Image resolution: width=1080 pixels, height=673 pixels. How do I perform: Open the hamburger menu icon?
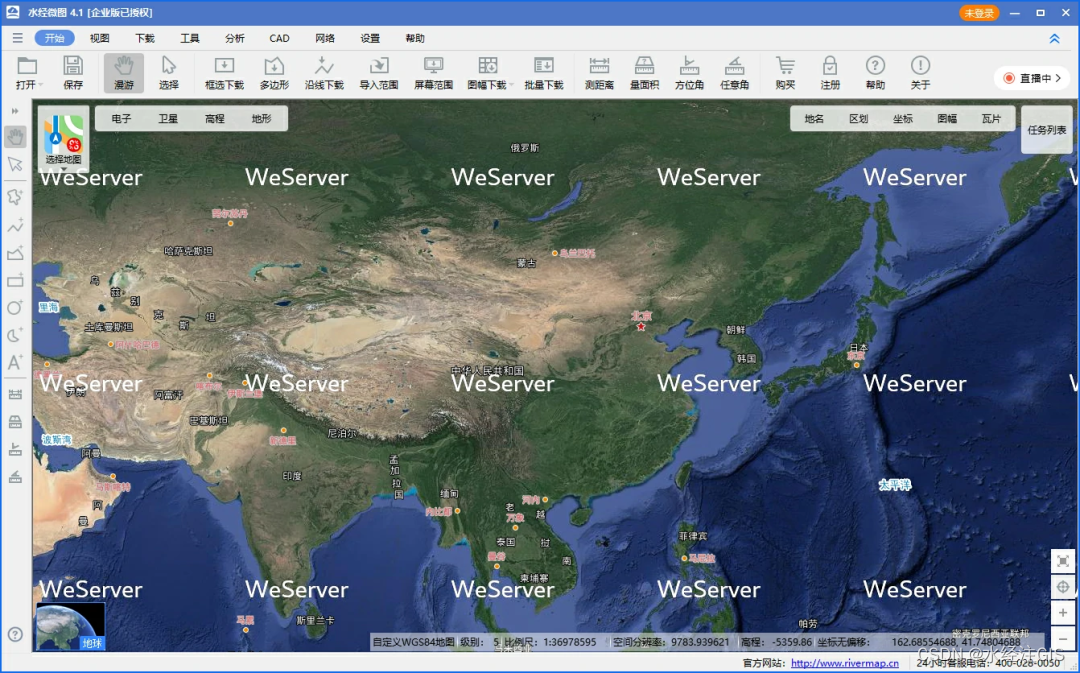(x=17, y=38)
